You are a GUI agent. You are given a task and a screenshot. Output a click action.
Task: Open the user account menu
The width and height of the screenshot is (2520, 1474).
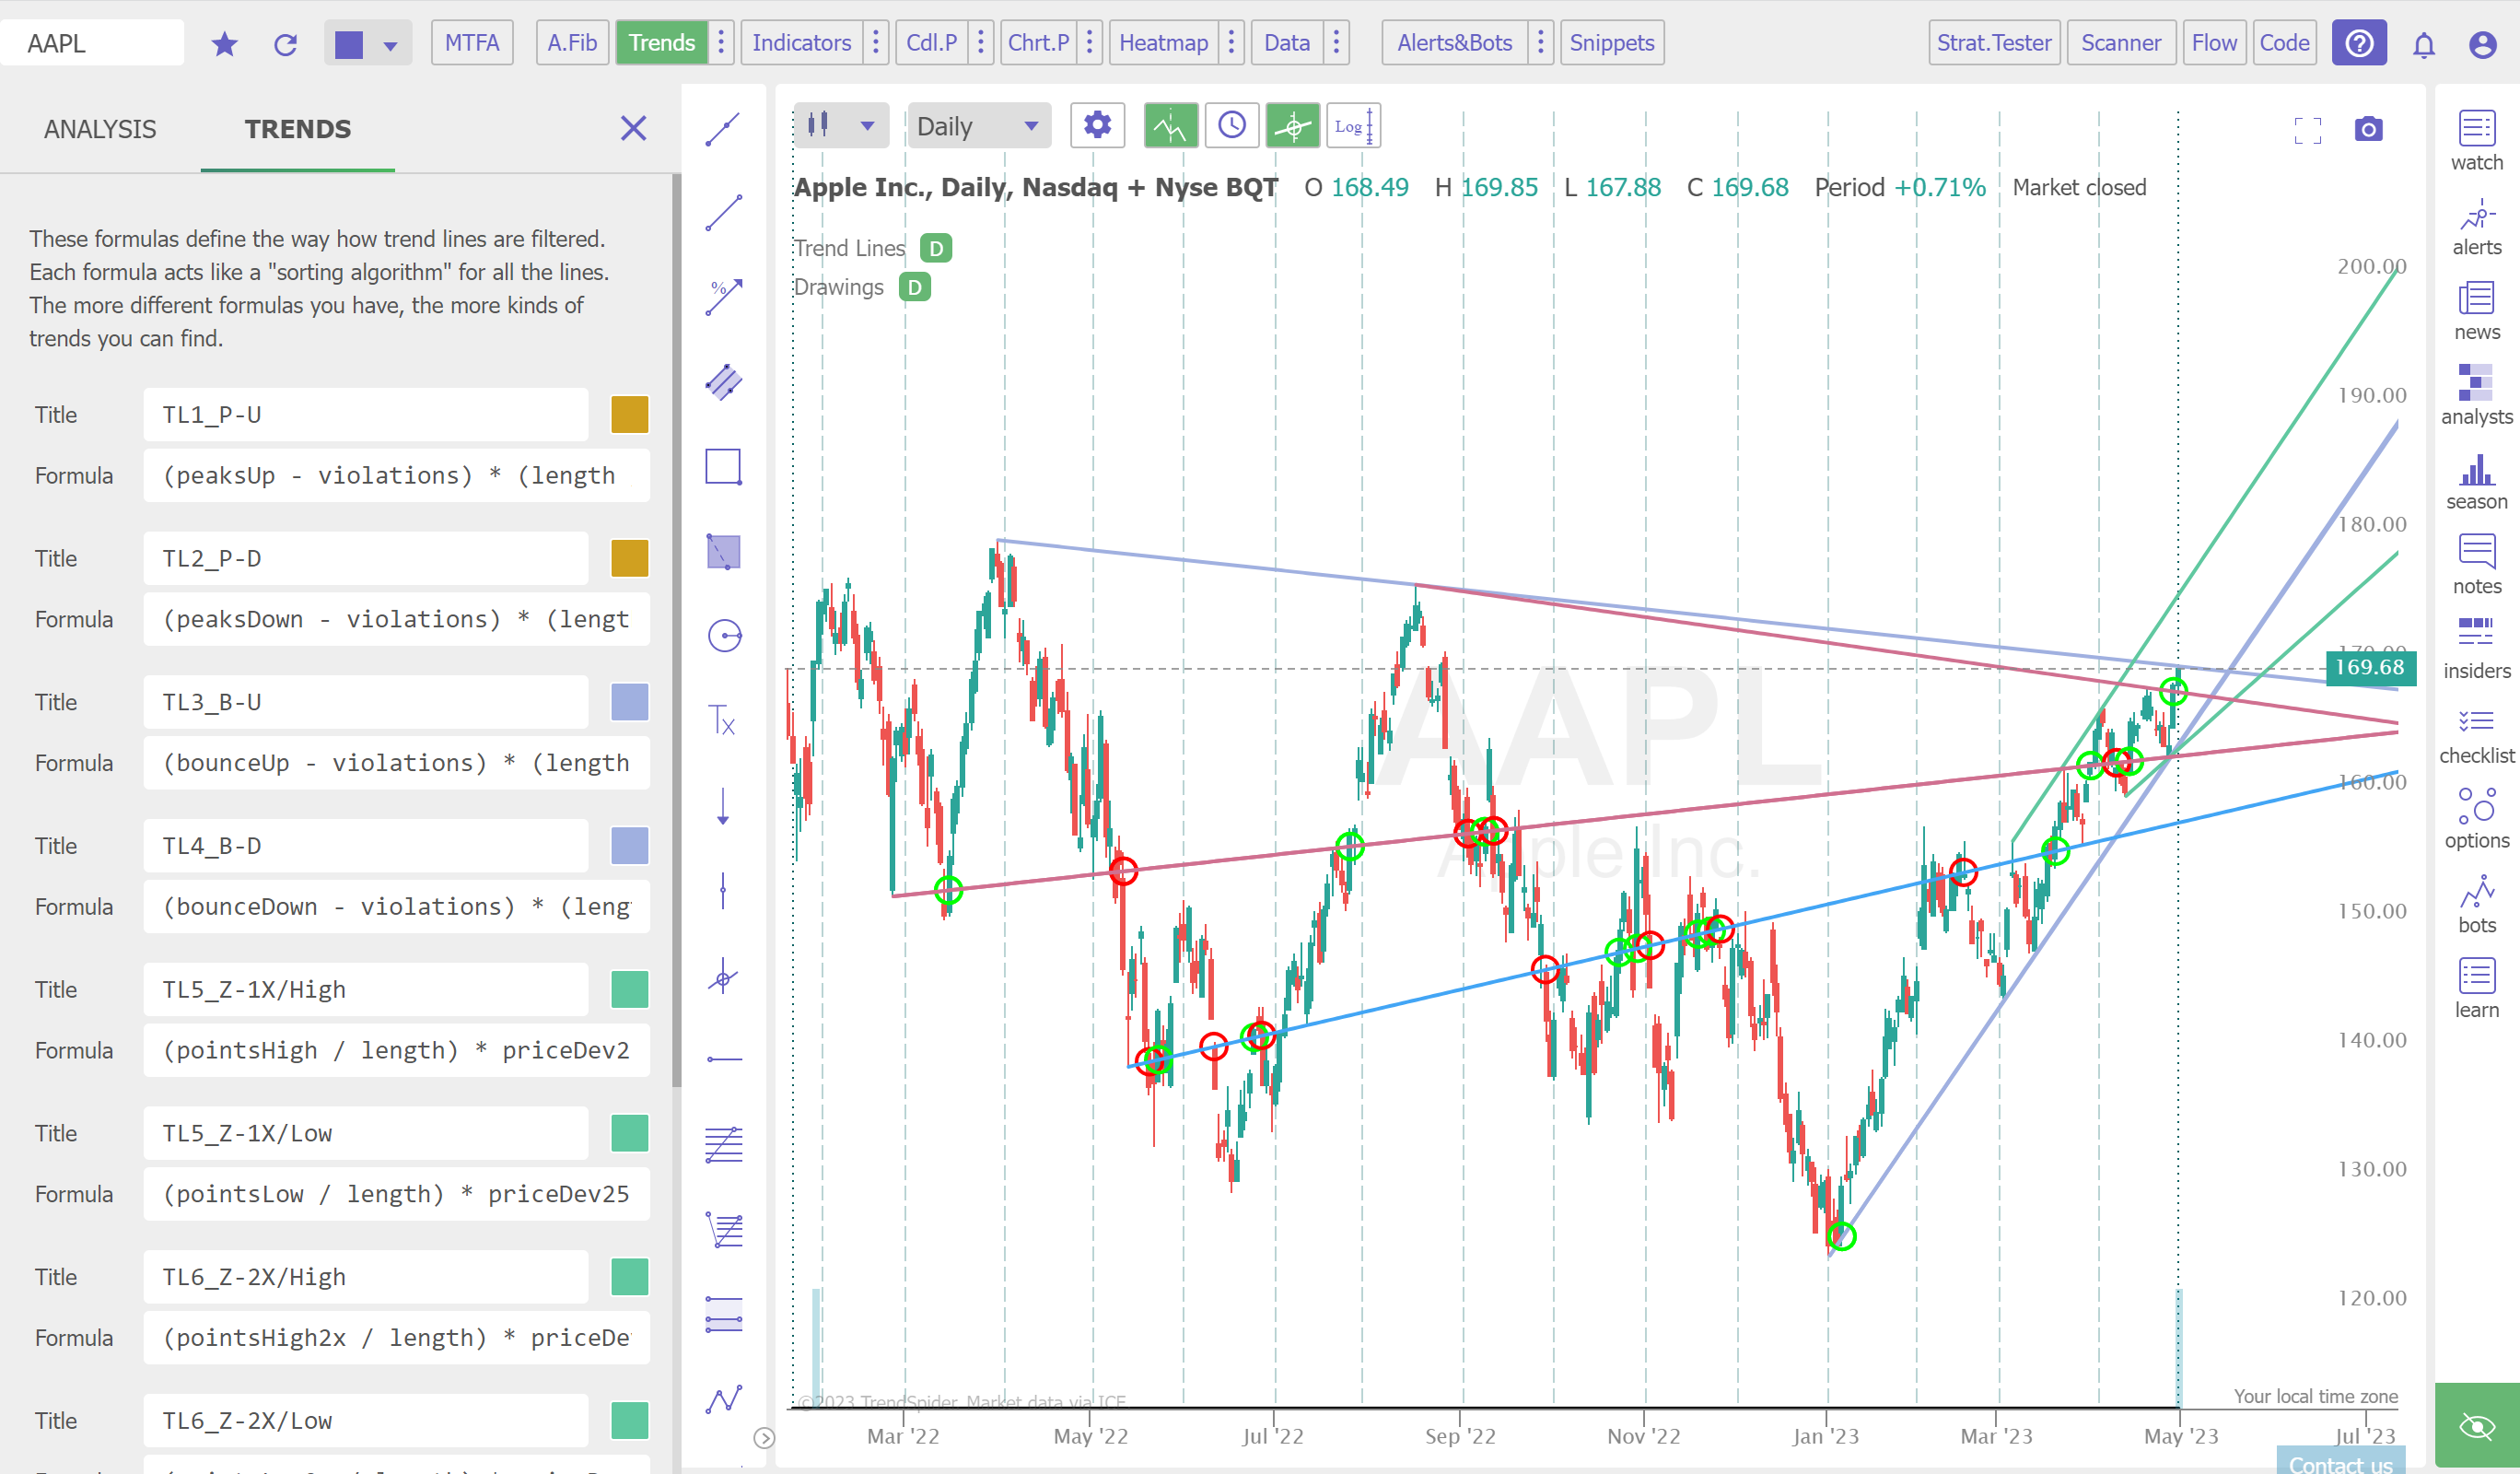(2482, 44)
